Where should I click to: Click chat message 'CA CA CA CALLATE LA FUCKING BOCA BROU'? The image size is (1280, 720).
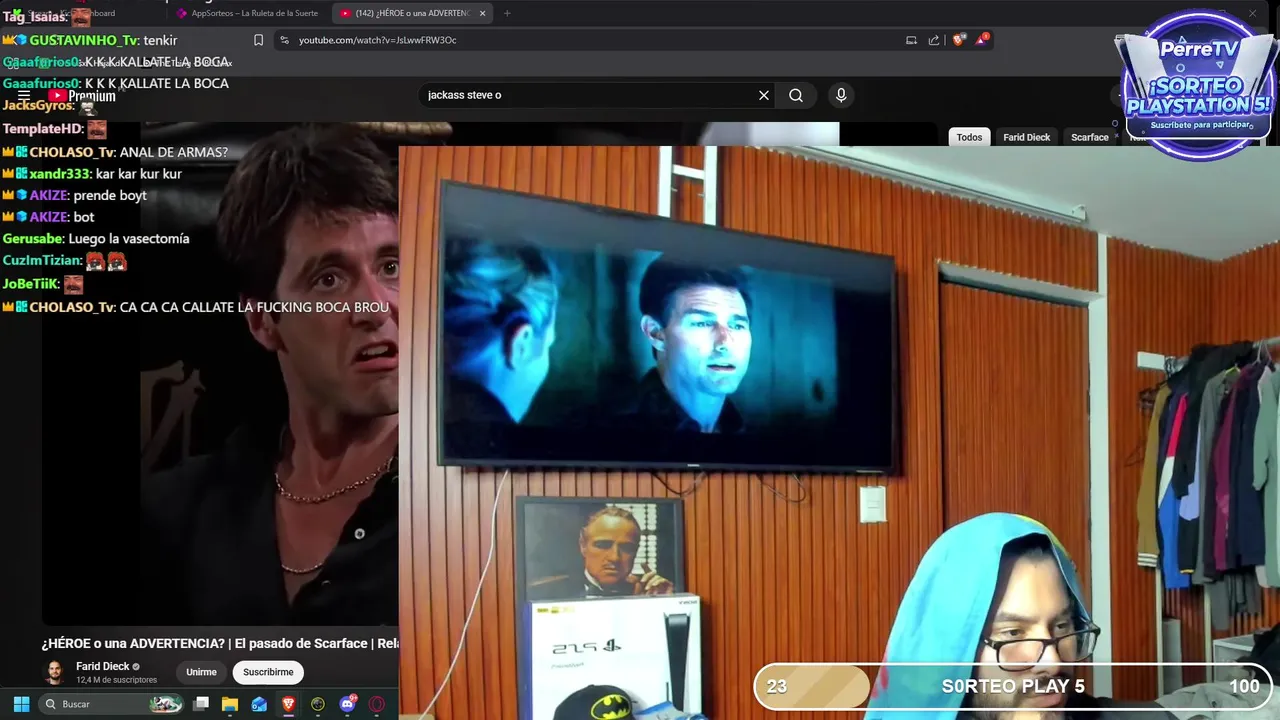254,308
